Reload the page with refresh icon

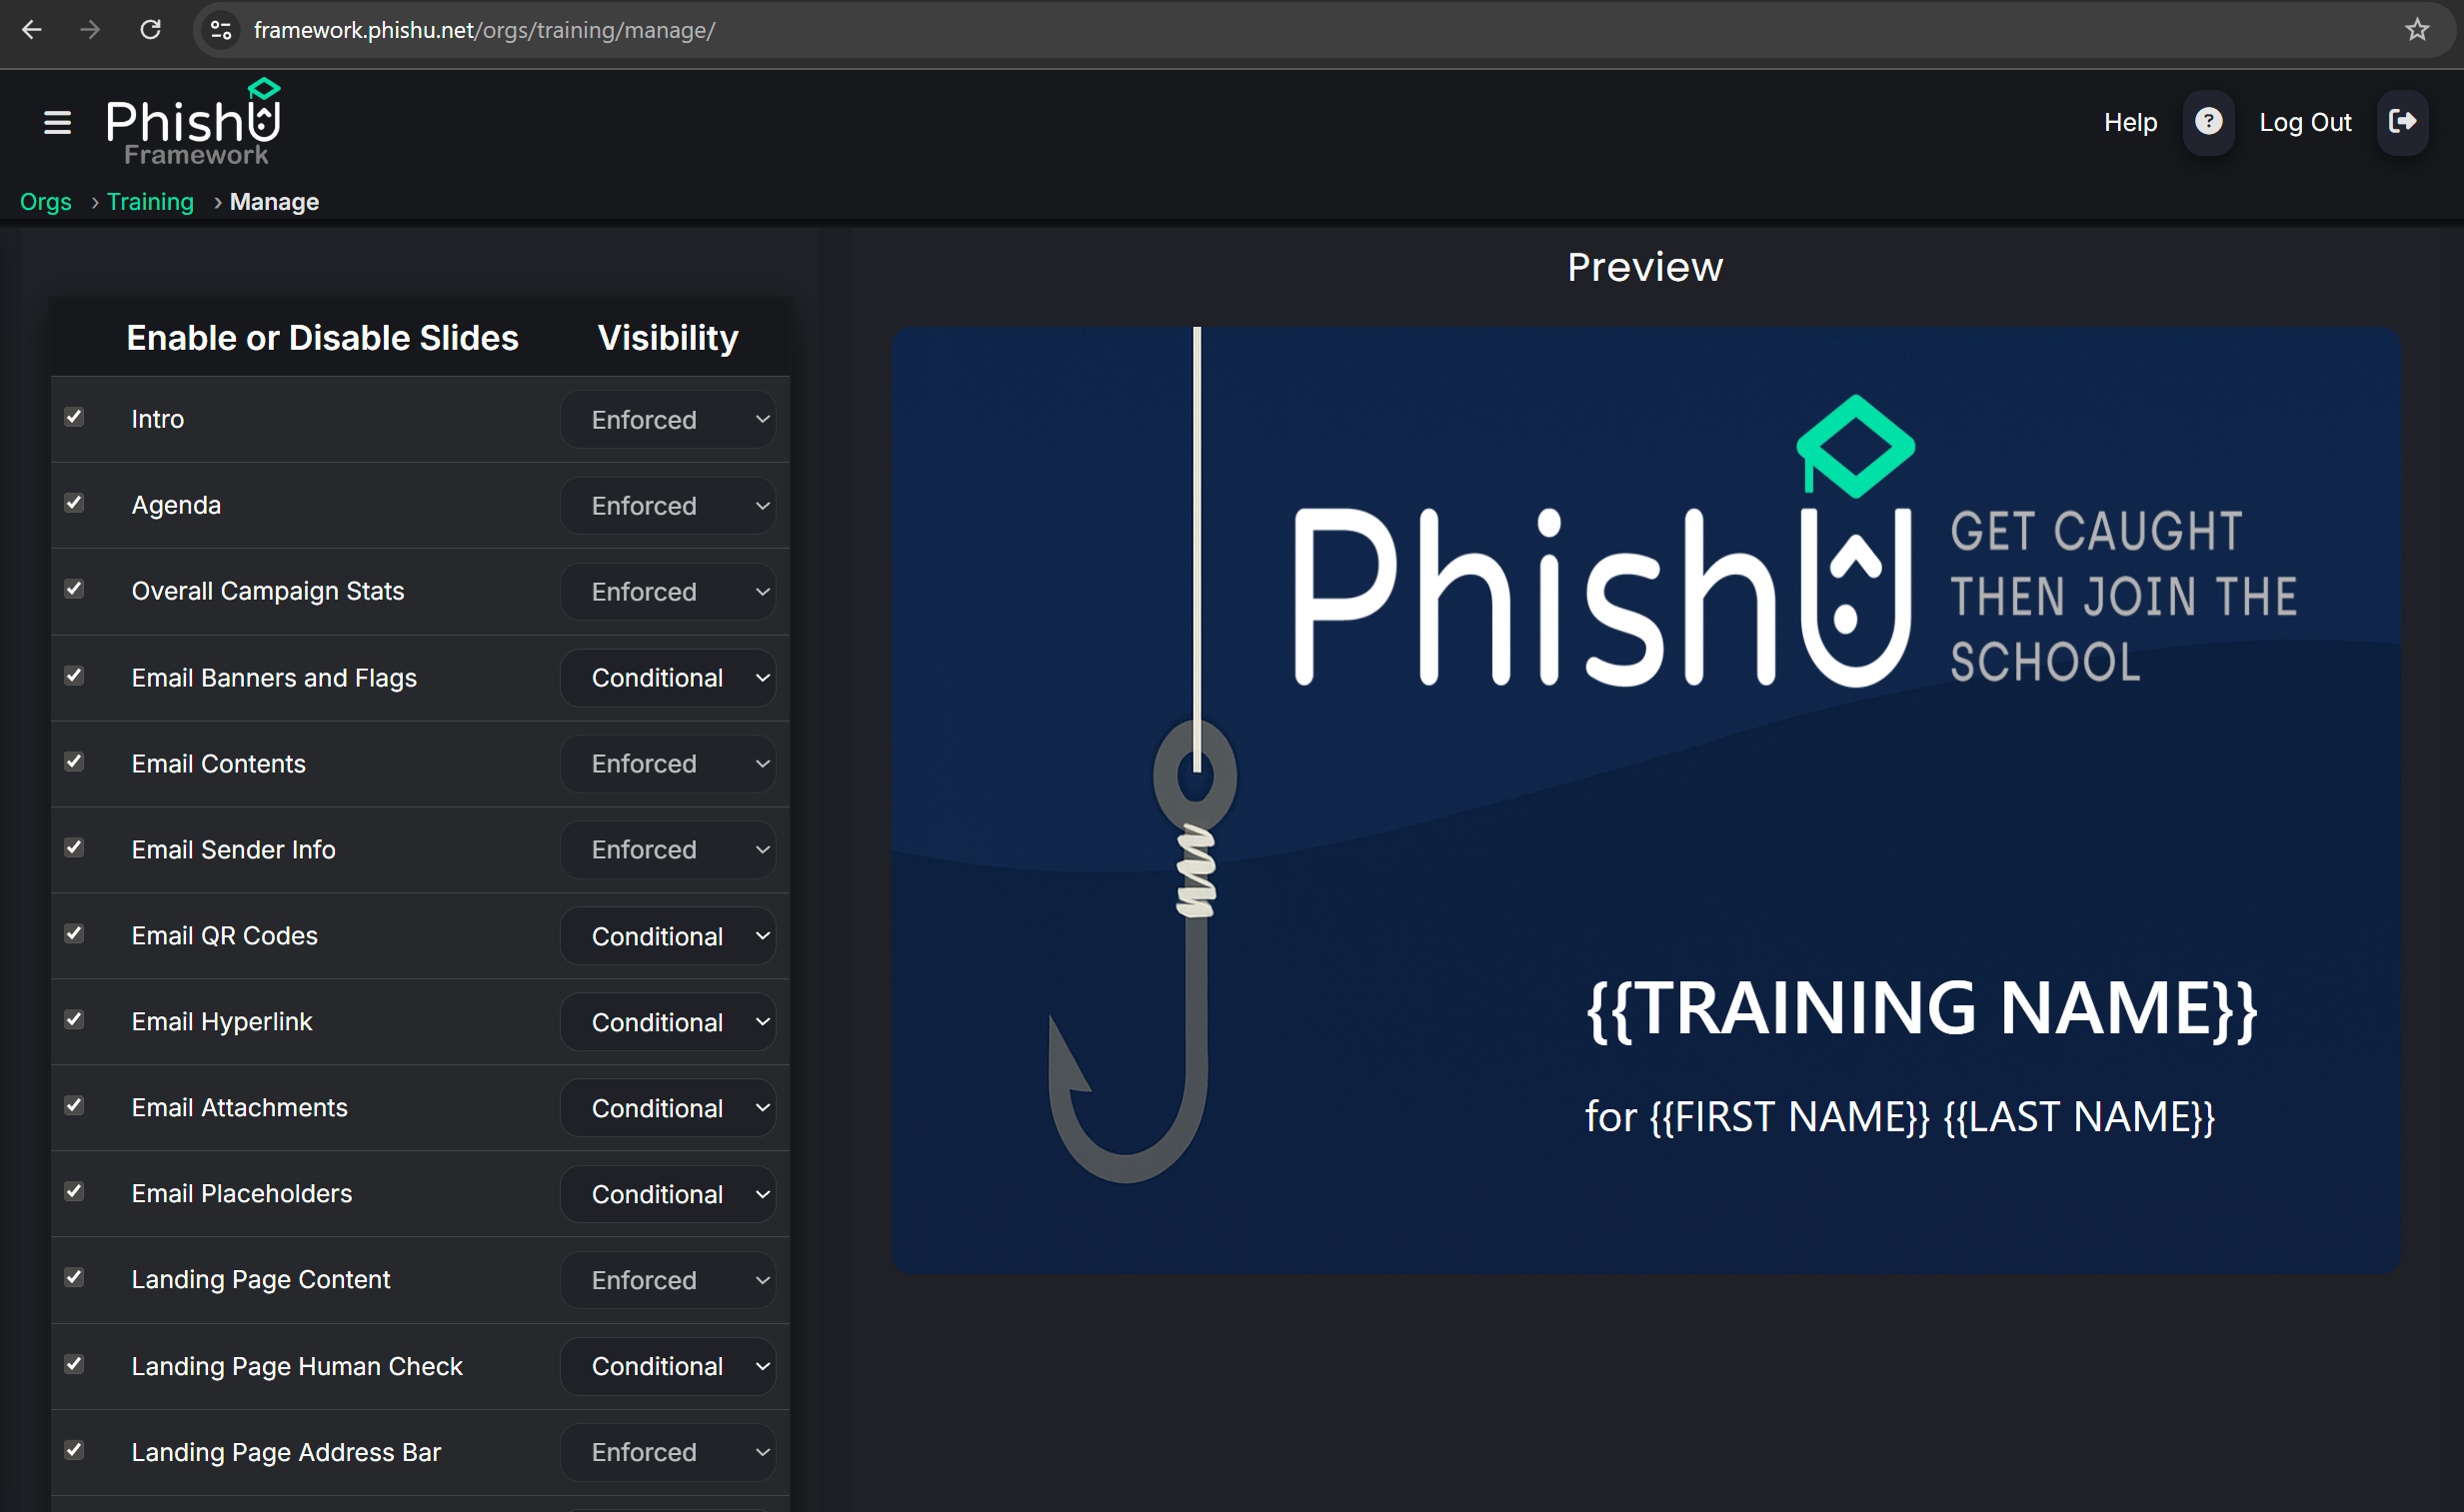(150, 30)
